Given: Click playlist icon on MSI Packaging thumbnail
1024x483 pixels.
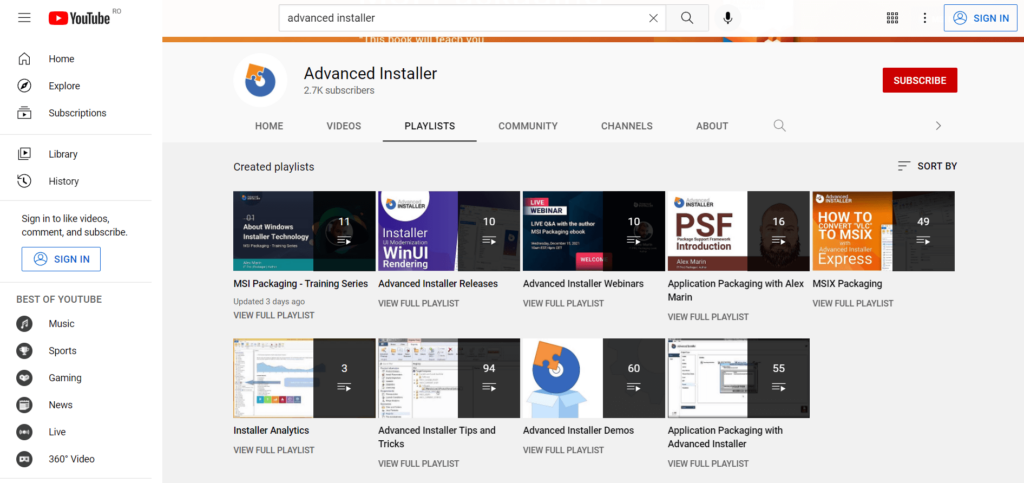Looking at the screenshot, I should (x=344, y=242).
